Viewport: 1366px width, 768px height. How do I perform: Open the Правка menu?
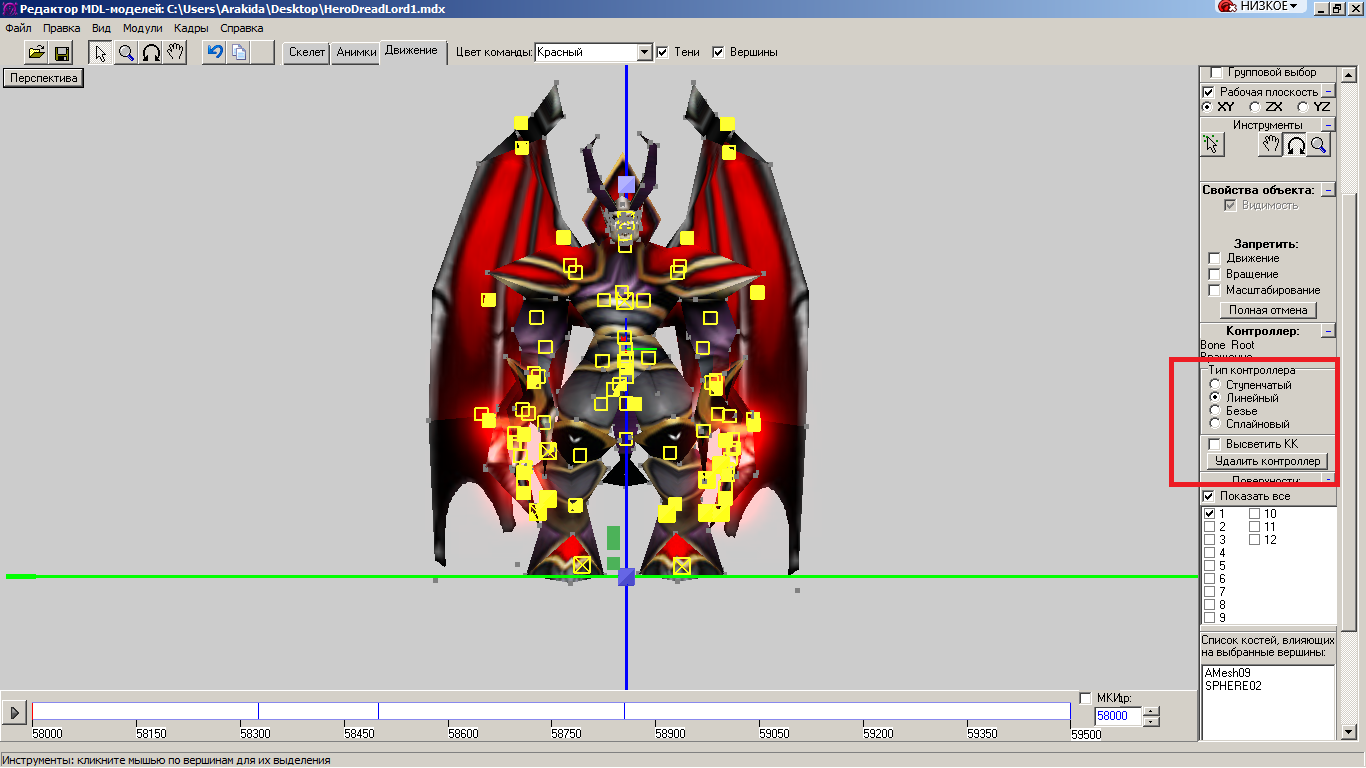coord(62,28)
